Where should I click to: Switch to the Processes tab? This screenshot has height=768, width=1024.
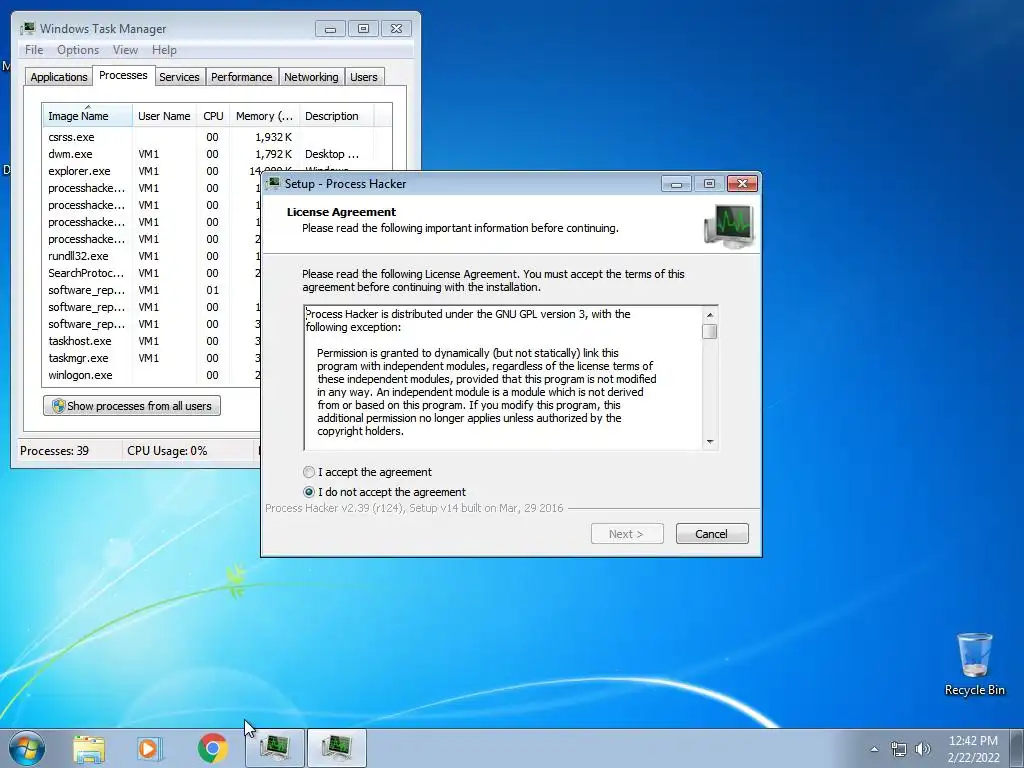pos(123,75)
